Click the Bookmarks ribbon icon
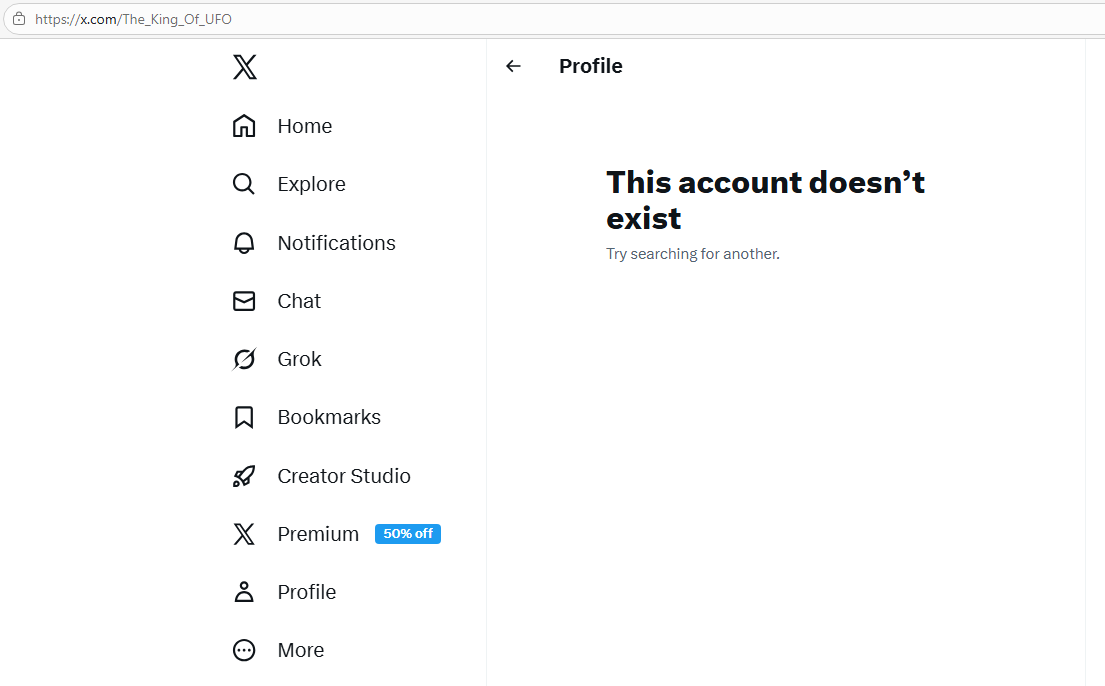 tap(244, 417)
